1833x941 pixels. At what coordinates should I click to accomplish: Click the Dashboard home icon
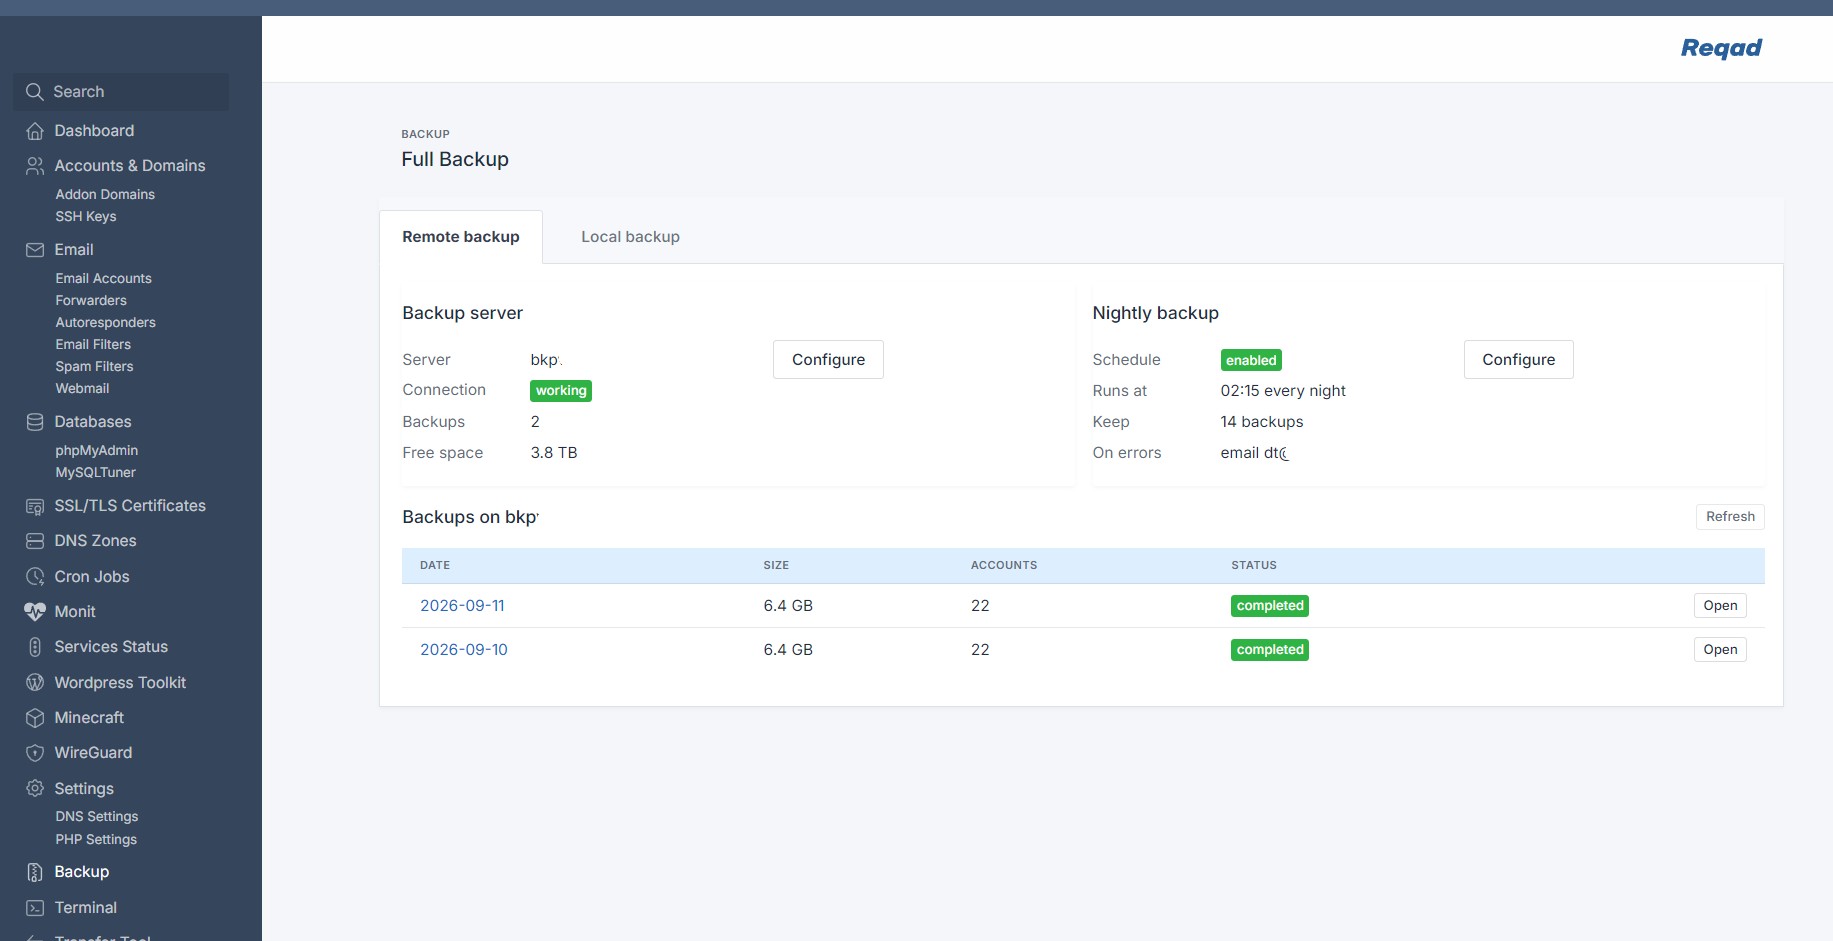coord(35,131)
